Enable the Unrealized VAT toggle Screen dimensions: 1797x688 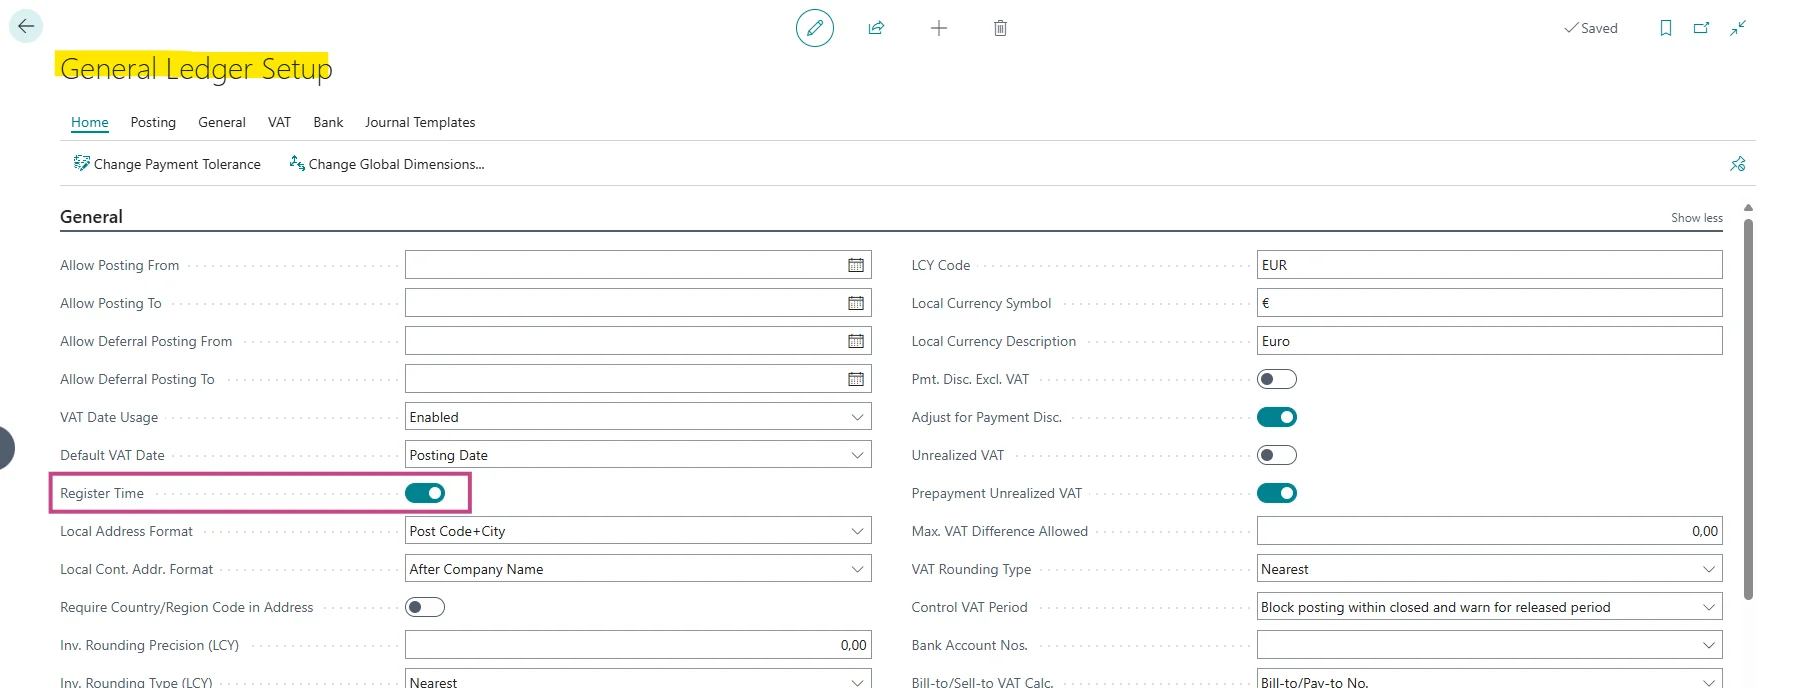click(1276, 455)
